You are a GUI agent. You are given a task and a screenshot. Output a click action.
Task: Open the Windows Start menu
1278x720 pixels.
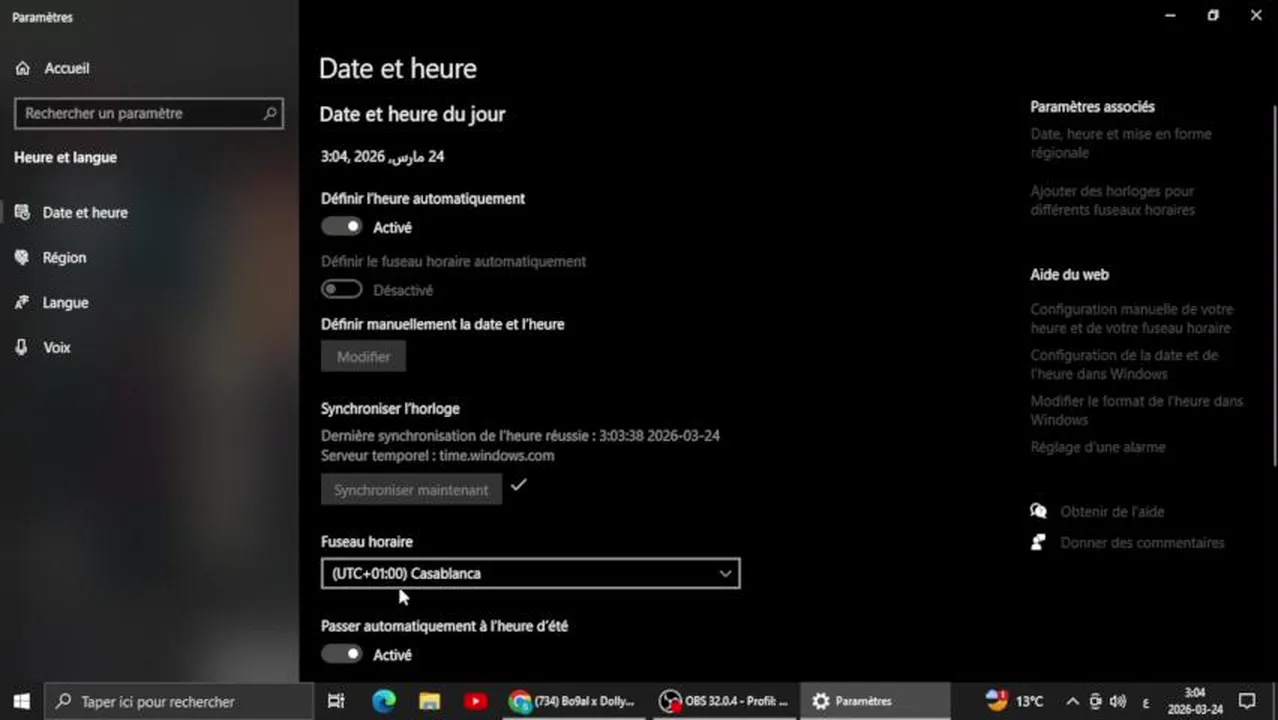[x=21, y=701]
